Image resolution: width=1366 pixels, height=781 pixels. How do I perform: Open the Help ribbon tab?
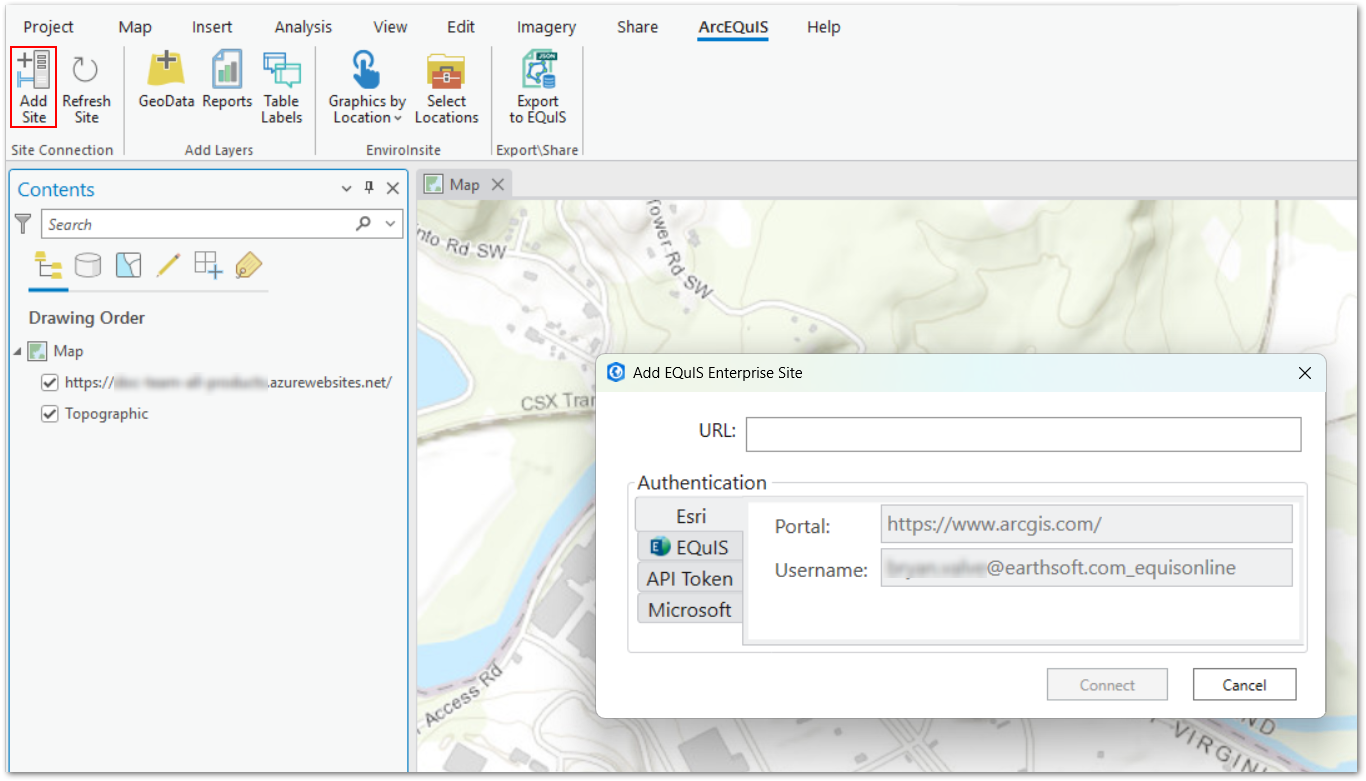click(823, 27)
